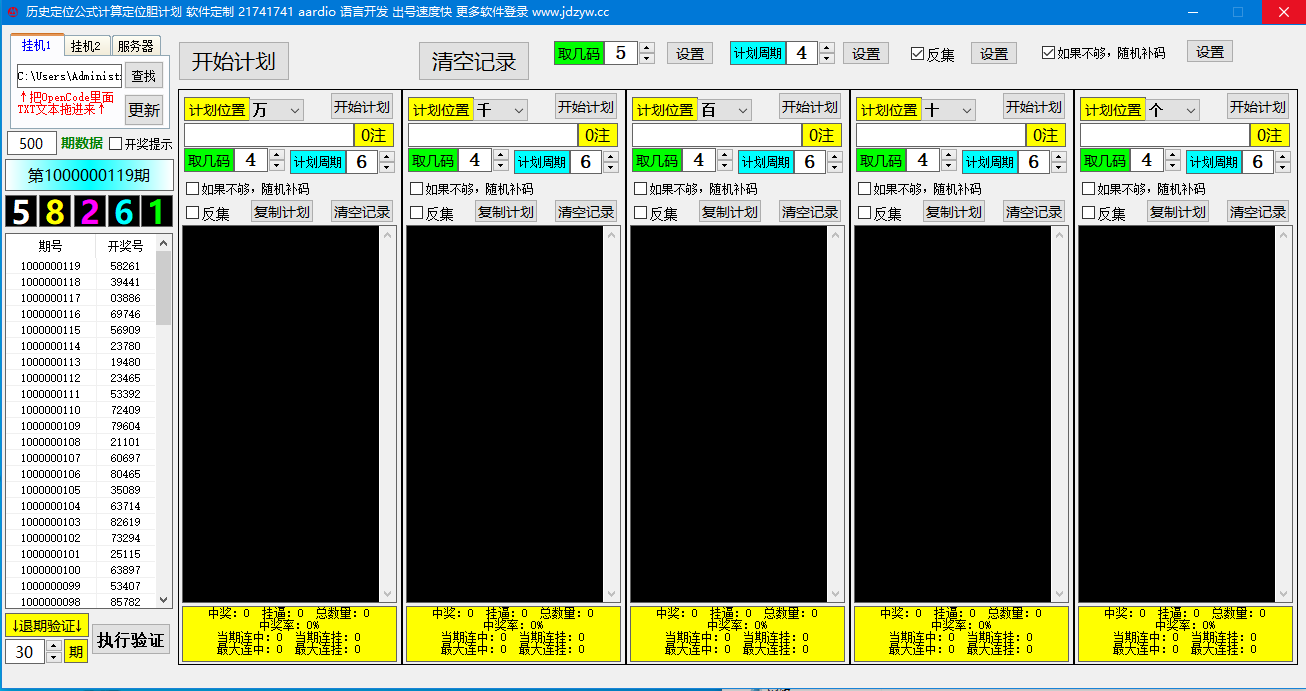
Task: Click 执行验证 button
Action: 131,640
